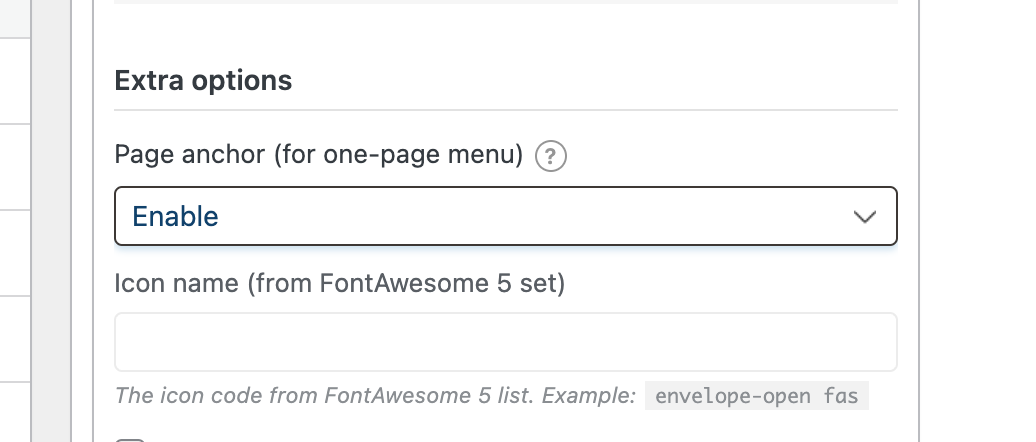Click the "Page anchor (for one-page menu)" label
Screen dimensions: 1036x442
point(319,156)
